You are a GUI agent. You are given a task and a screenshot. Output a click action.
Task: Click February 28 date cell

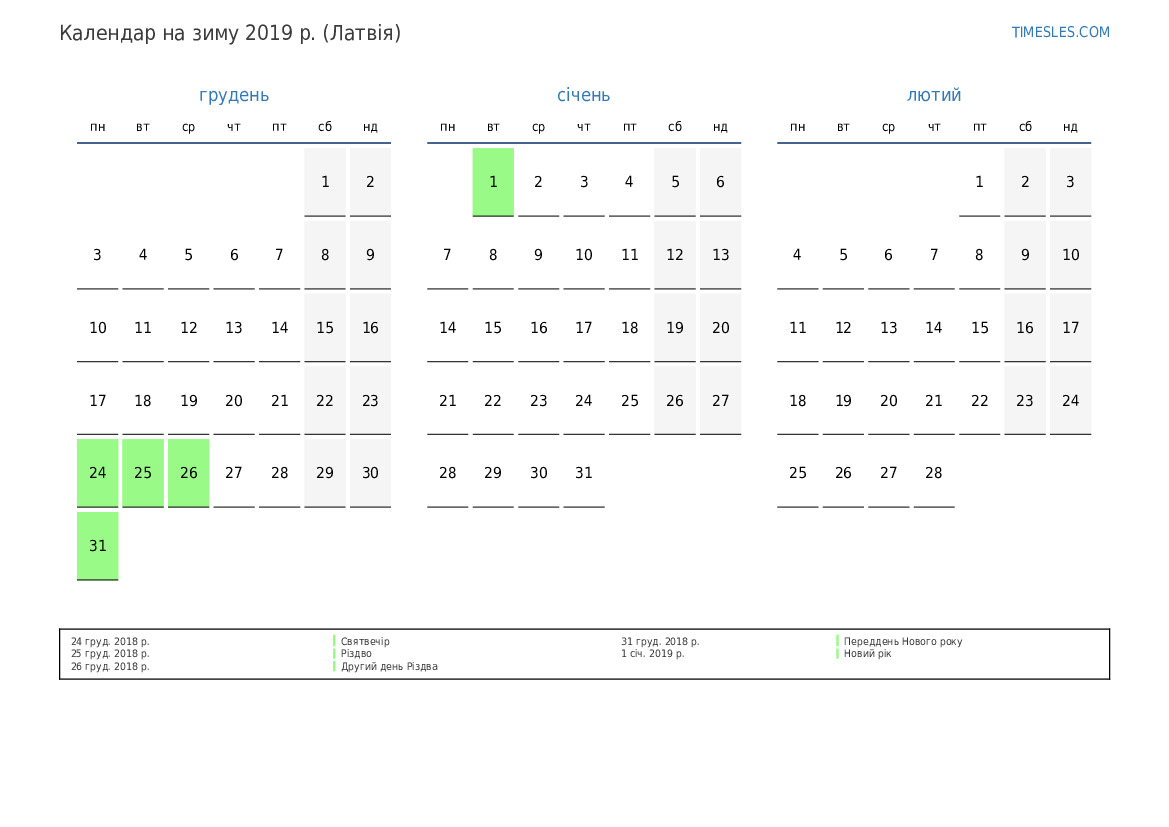934,473
